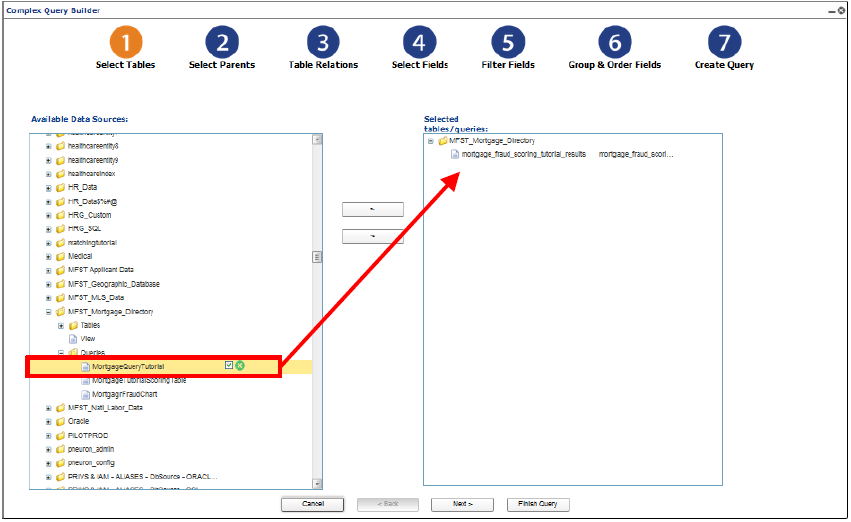Select step 6 Group & Order Fields icon
851x522 pixels.
pyautogui.click(x=615, y=42)
